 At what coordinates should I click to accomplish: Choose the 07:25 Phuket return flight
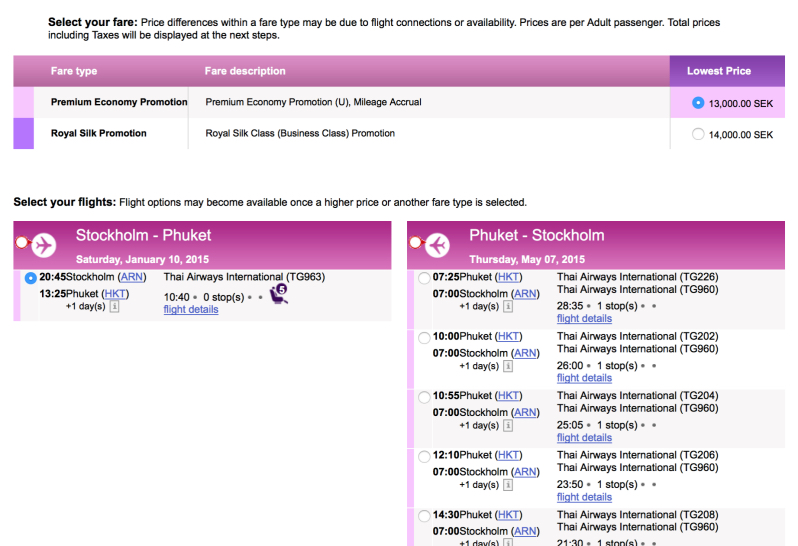425,278
